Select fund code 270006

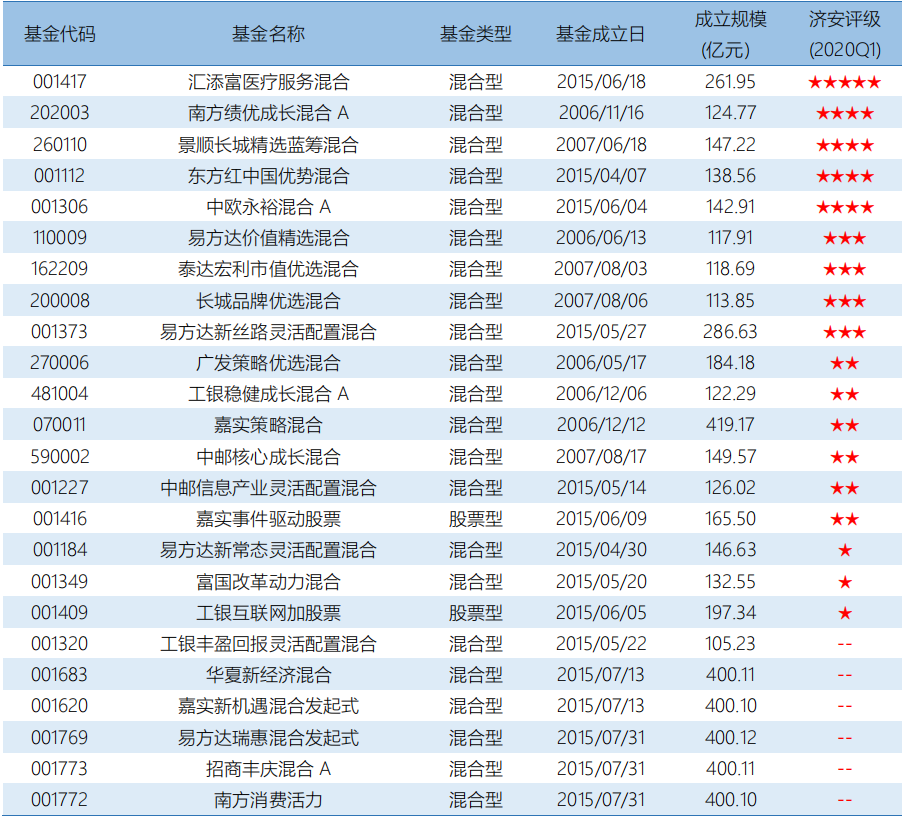click(59, 362)
